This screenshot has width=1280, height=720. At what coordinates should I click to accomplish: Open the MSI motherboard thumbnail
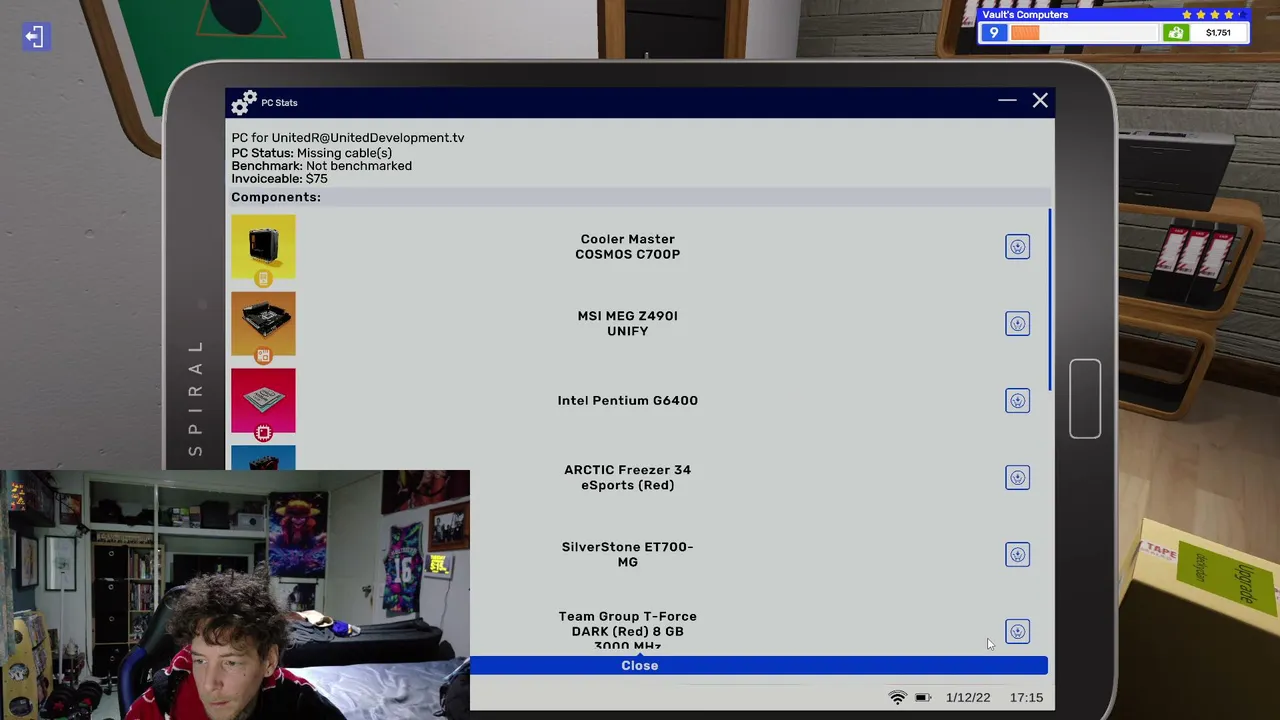pos(263,324)
